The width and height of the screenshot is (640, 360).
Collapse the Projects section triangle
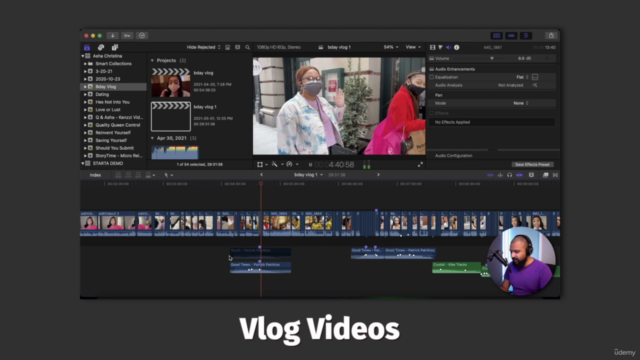pos(153,60)
